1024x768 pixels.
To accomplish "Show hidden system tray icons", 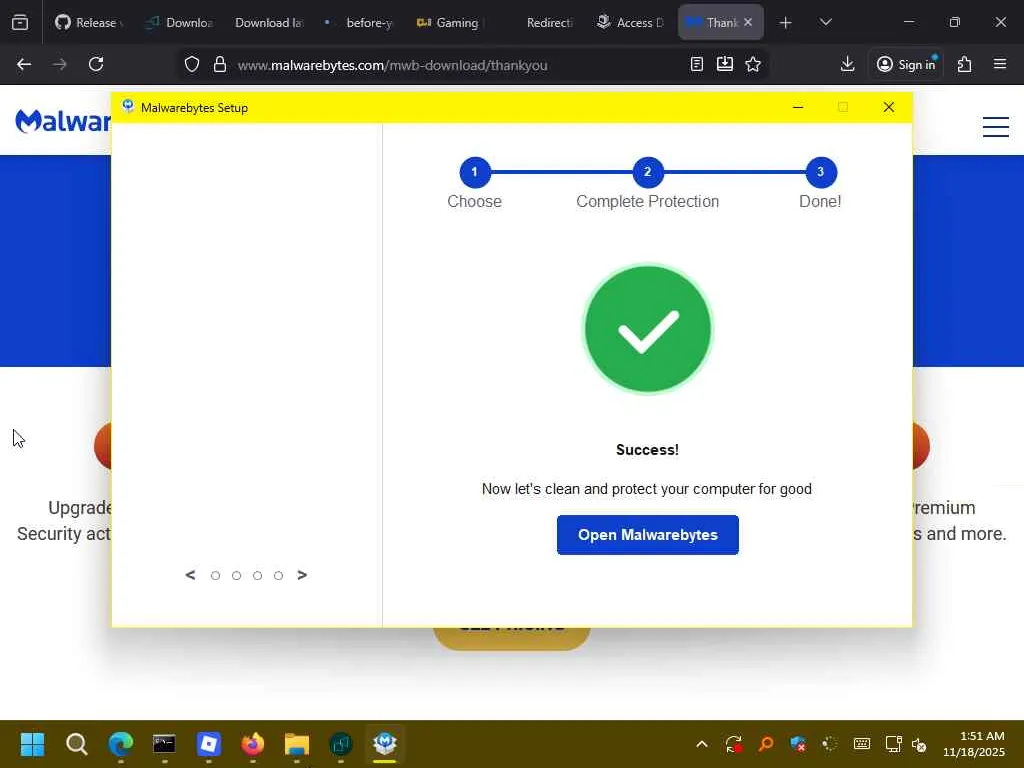I will pyautogui.click(x=702, y=744).
